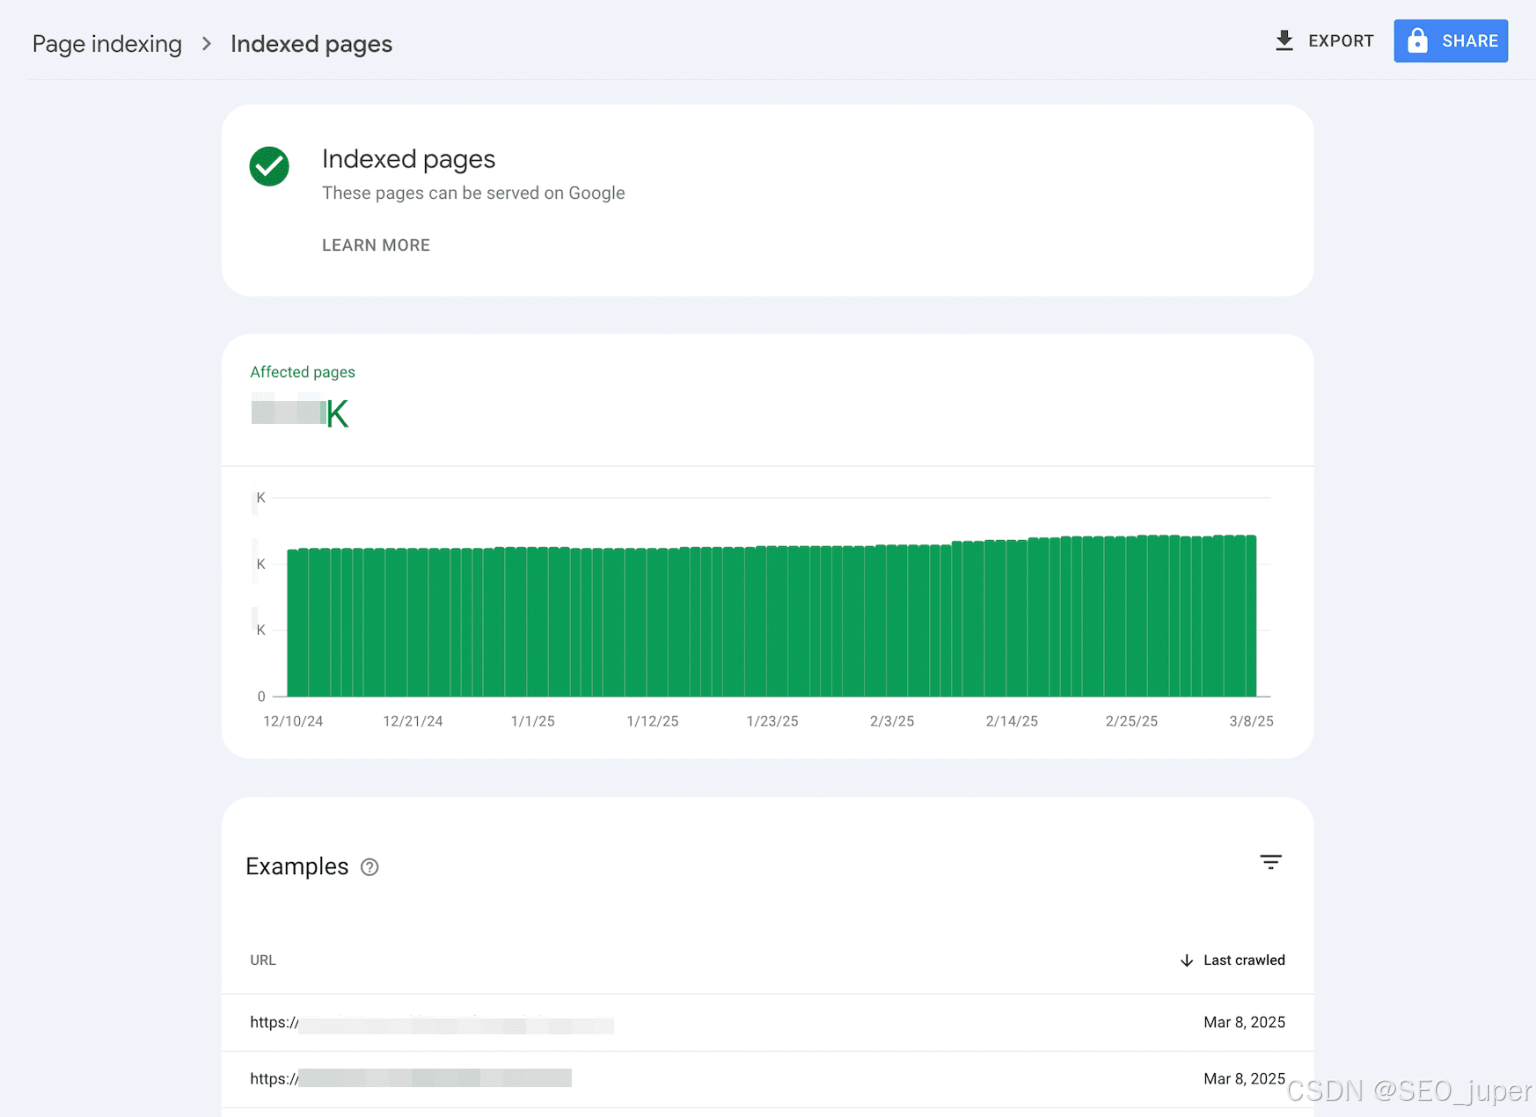Click second row's Mar 8, 2025 date
Screen dimensions: 1536x1117
[1244, 1079]
